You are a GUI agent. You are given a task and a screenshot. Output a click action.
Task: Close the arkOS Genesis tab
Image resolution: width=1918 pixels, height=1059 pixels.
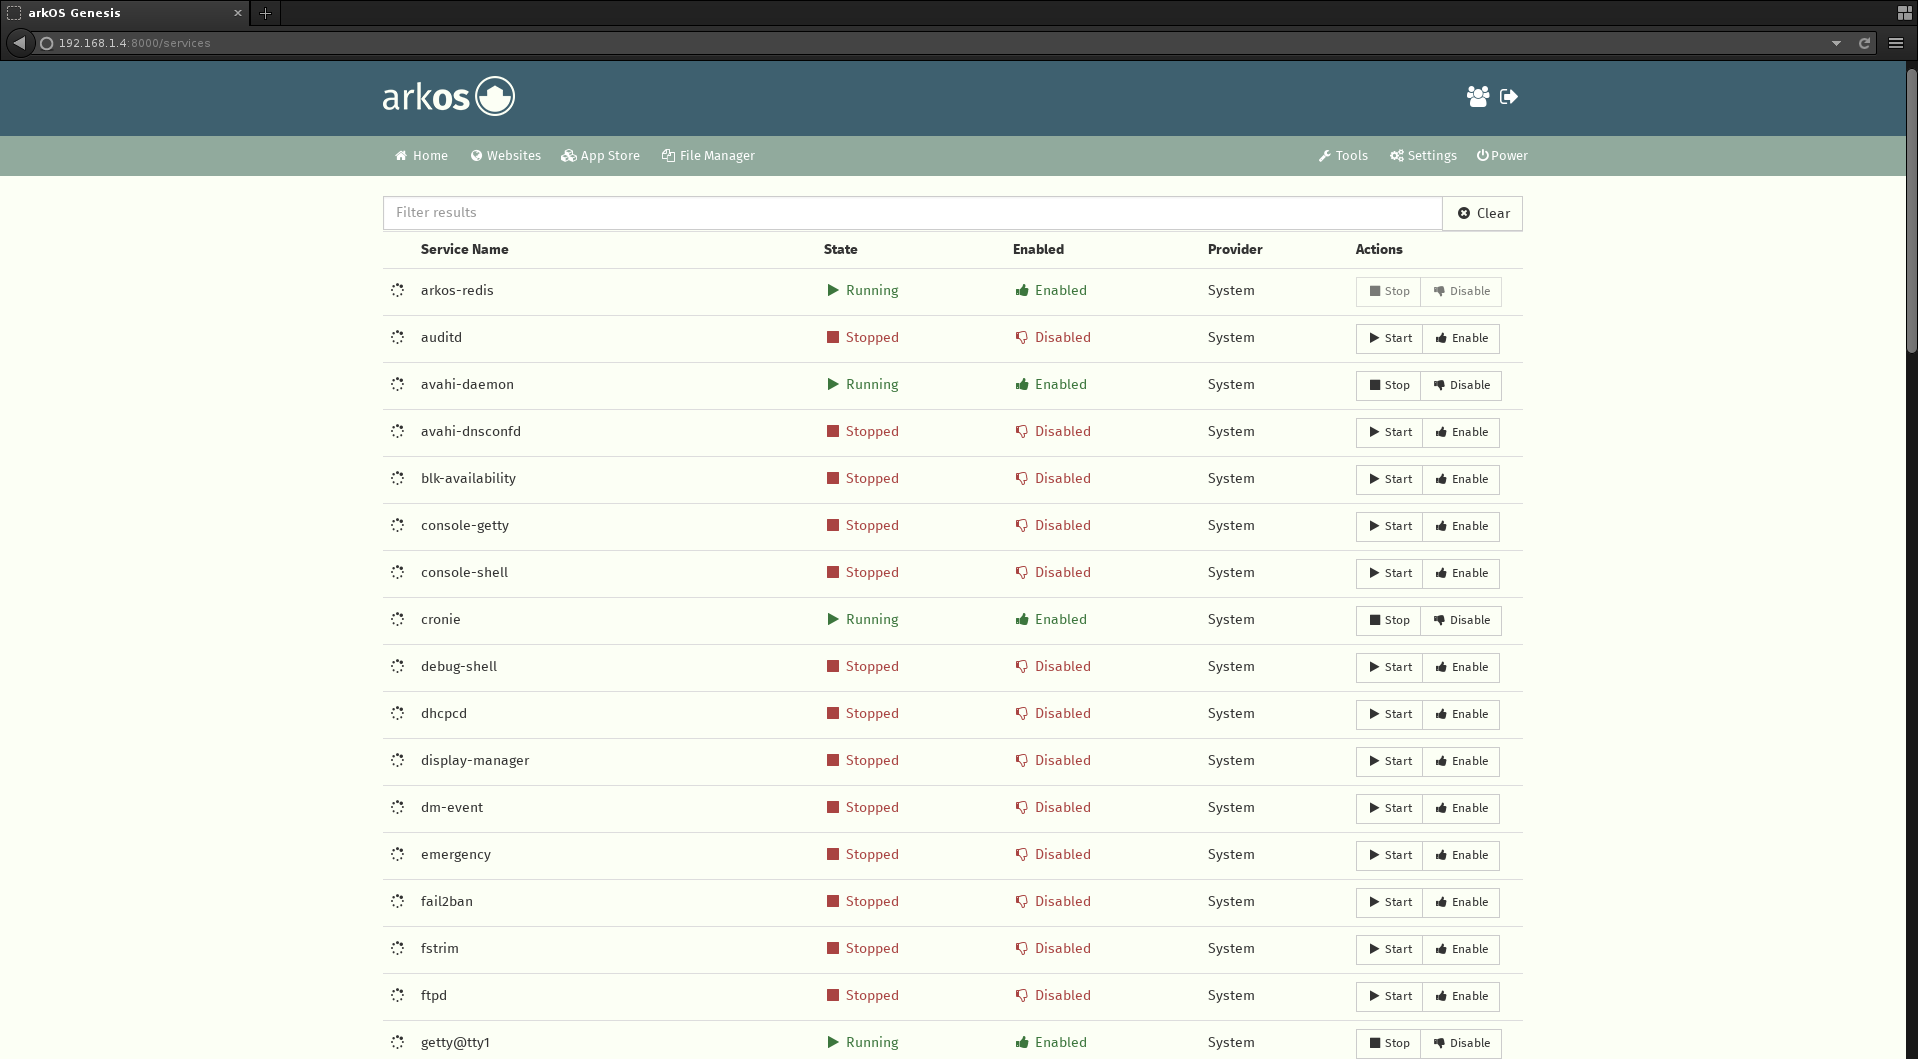[238, 13]
